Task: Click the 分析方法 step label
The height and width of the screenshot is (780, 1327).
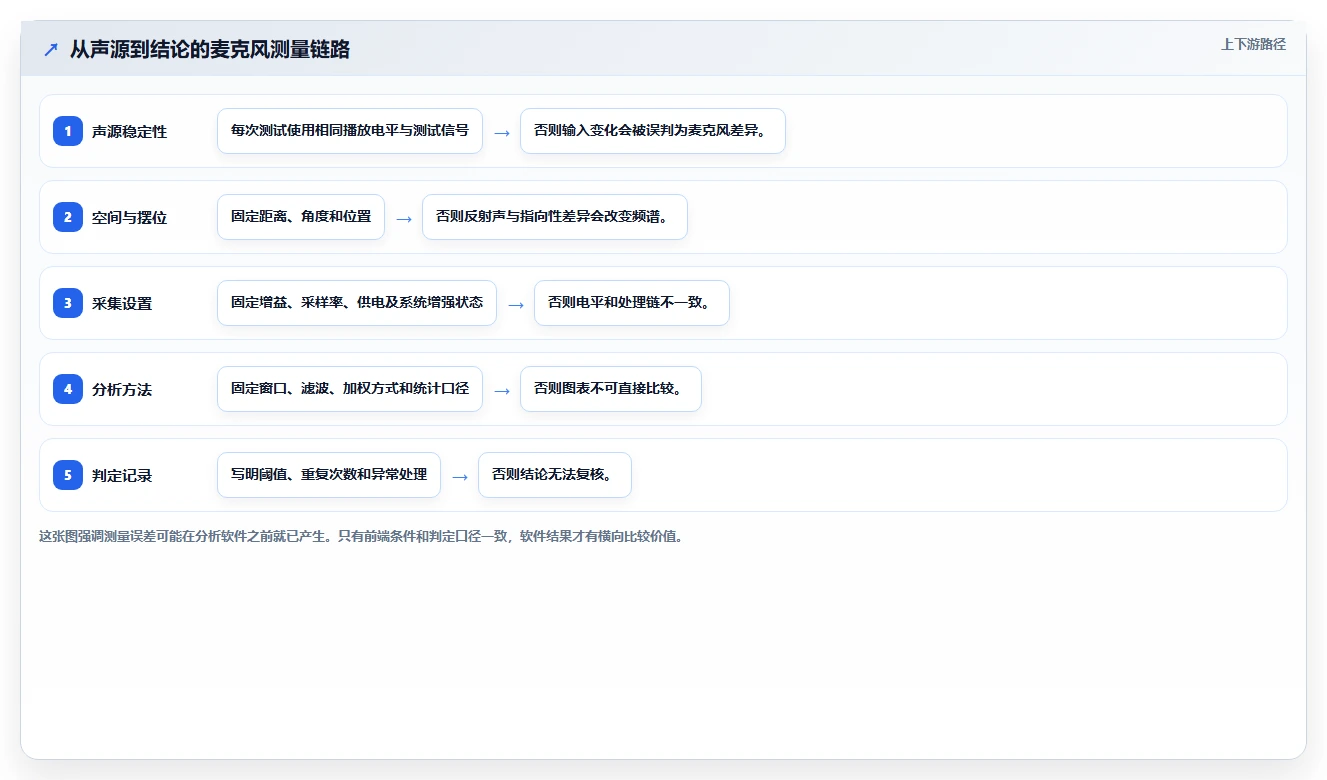Action: [122, 389]
